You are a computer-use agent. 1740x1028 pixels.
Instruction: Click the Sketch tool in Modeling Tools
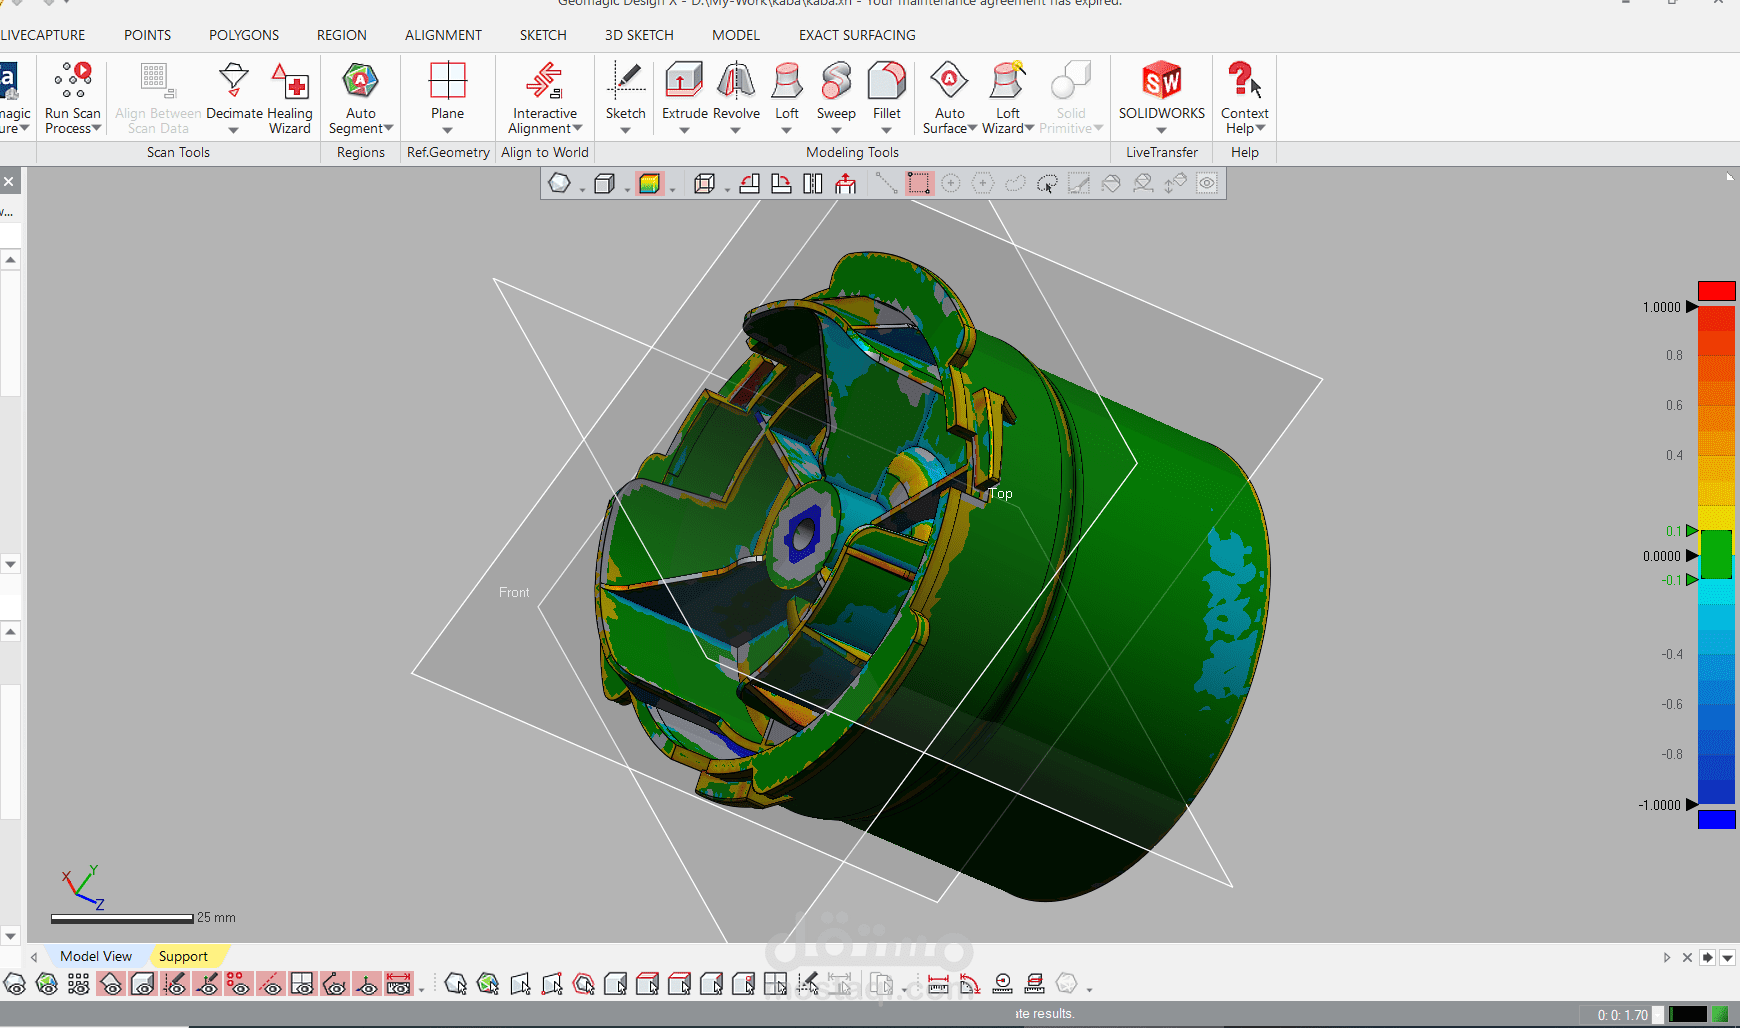(625, 88)
